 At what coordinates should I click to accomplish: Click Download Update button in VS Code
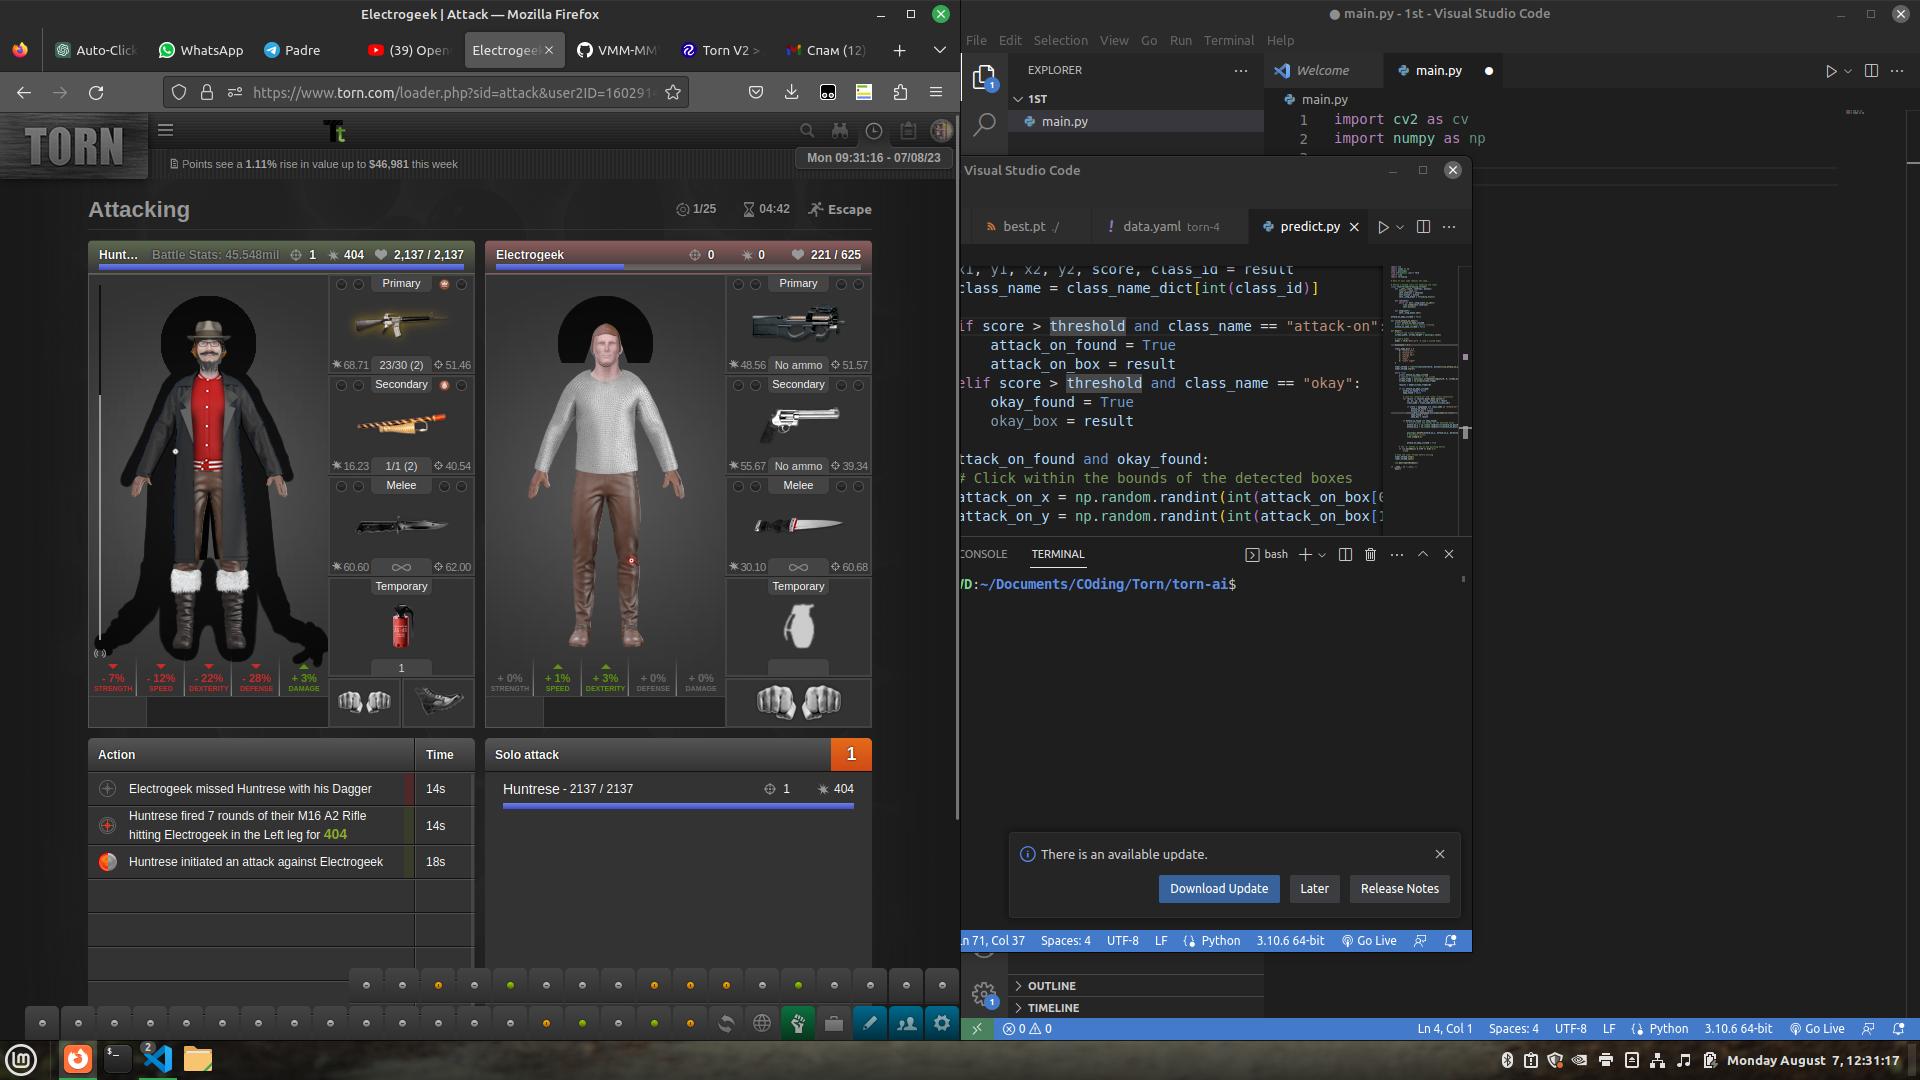point(1216,887)
